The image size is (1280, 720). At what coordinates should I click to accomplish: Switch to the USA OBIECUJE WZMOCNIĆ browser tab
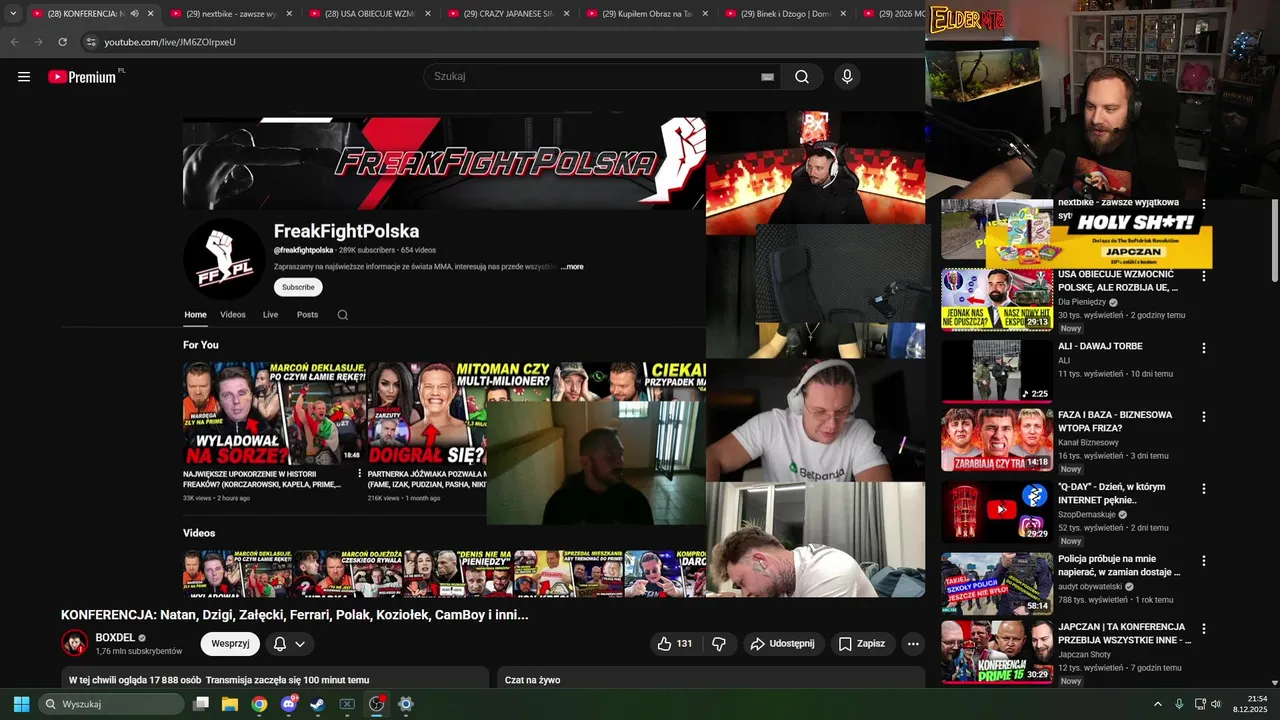[369, 14]
